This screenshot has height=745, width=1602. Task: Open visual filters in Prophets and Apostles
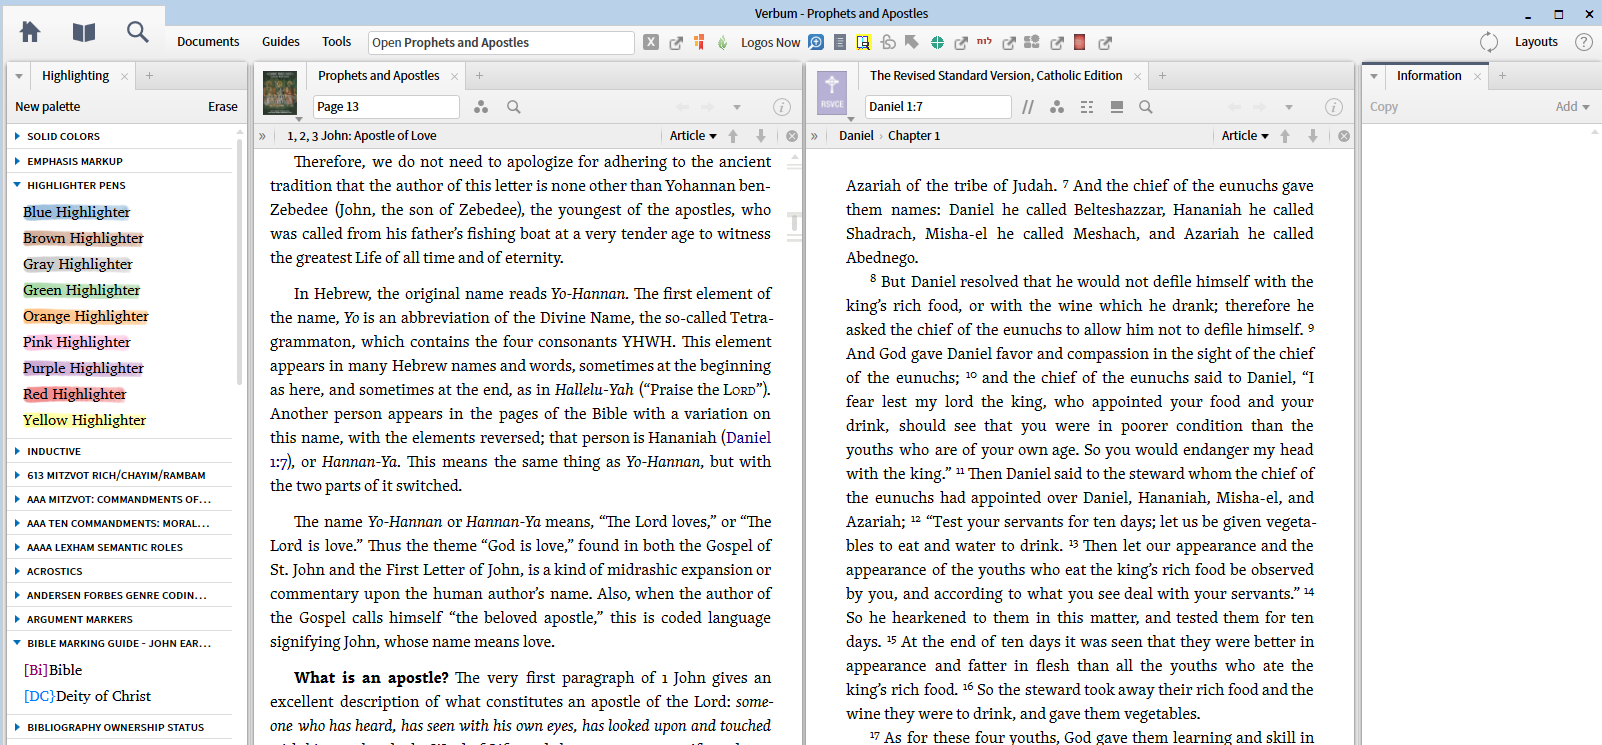(x=481, y=107)
